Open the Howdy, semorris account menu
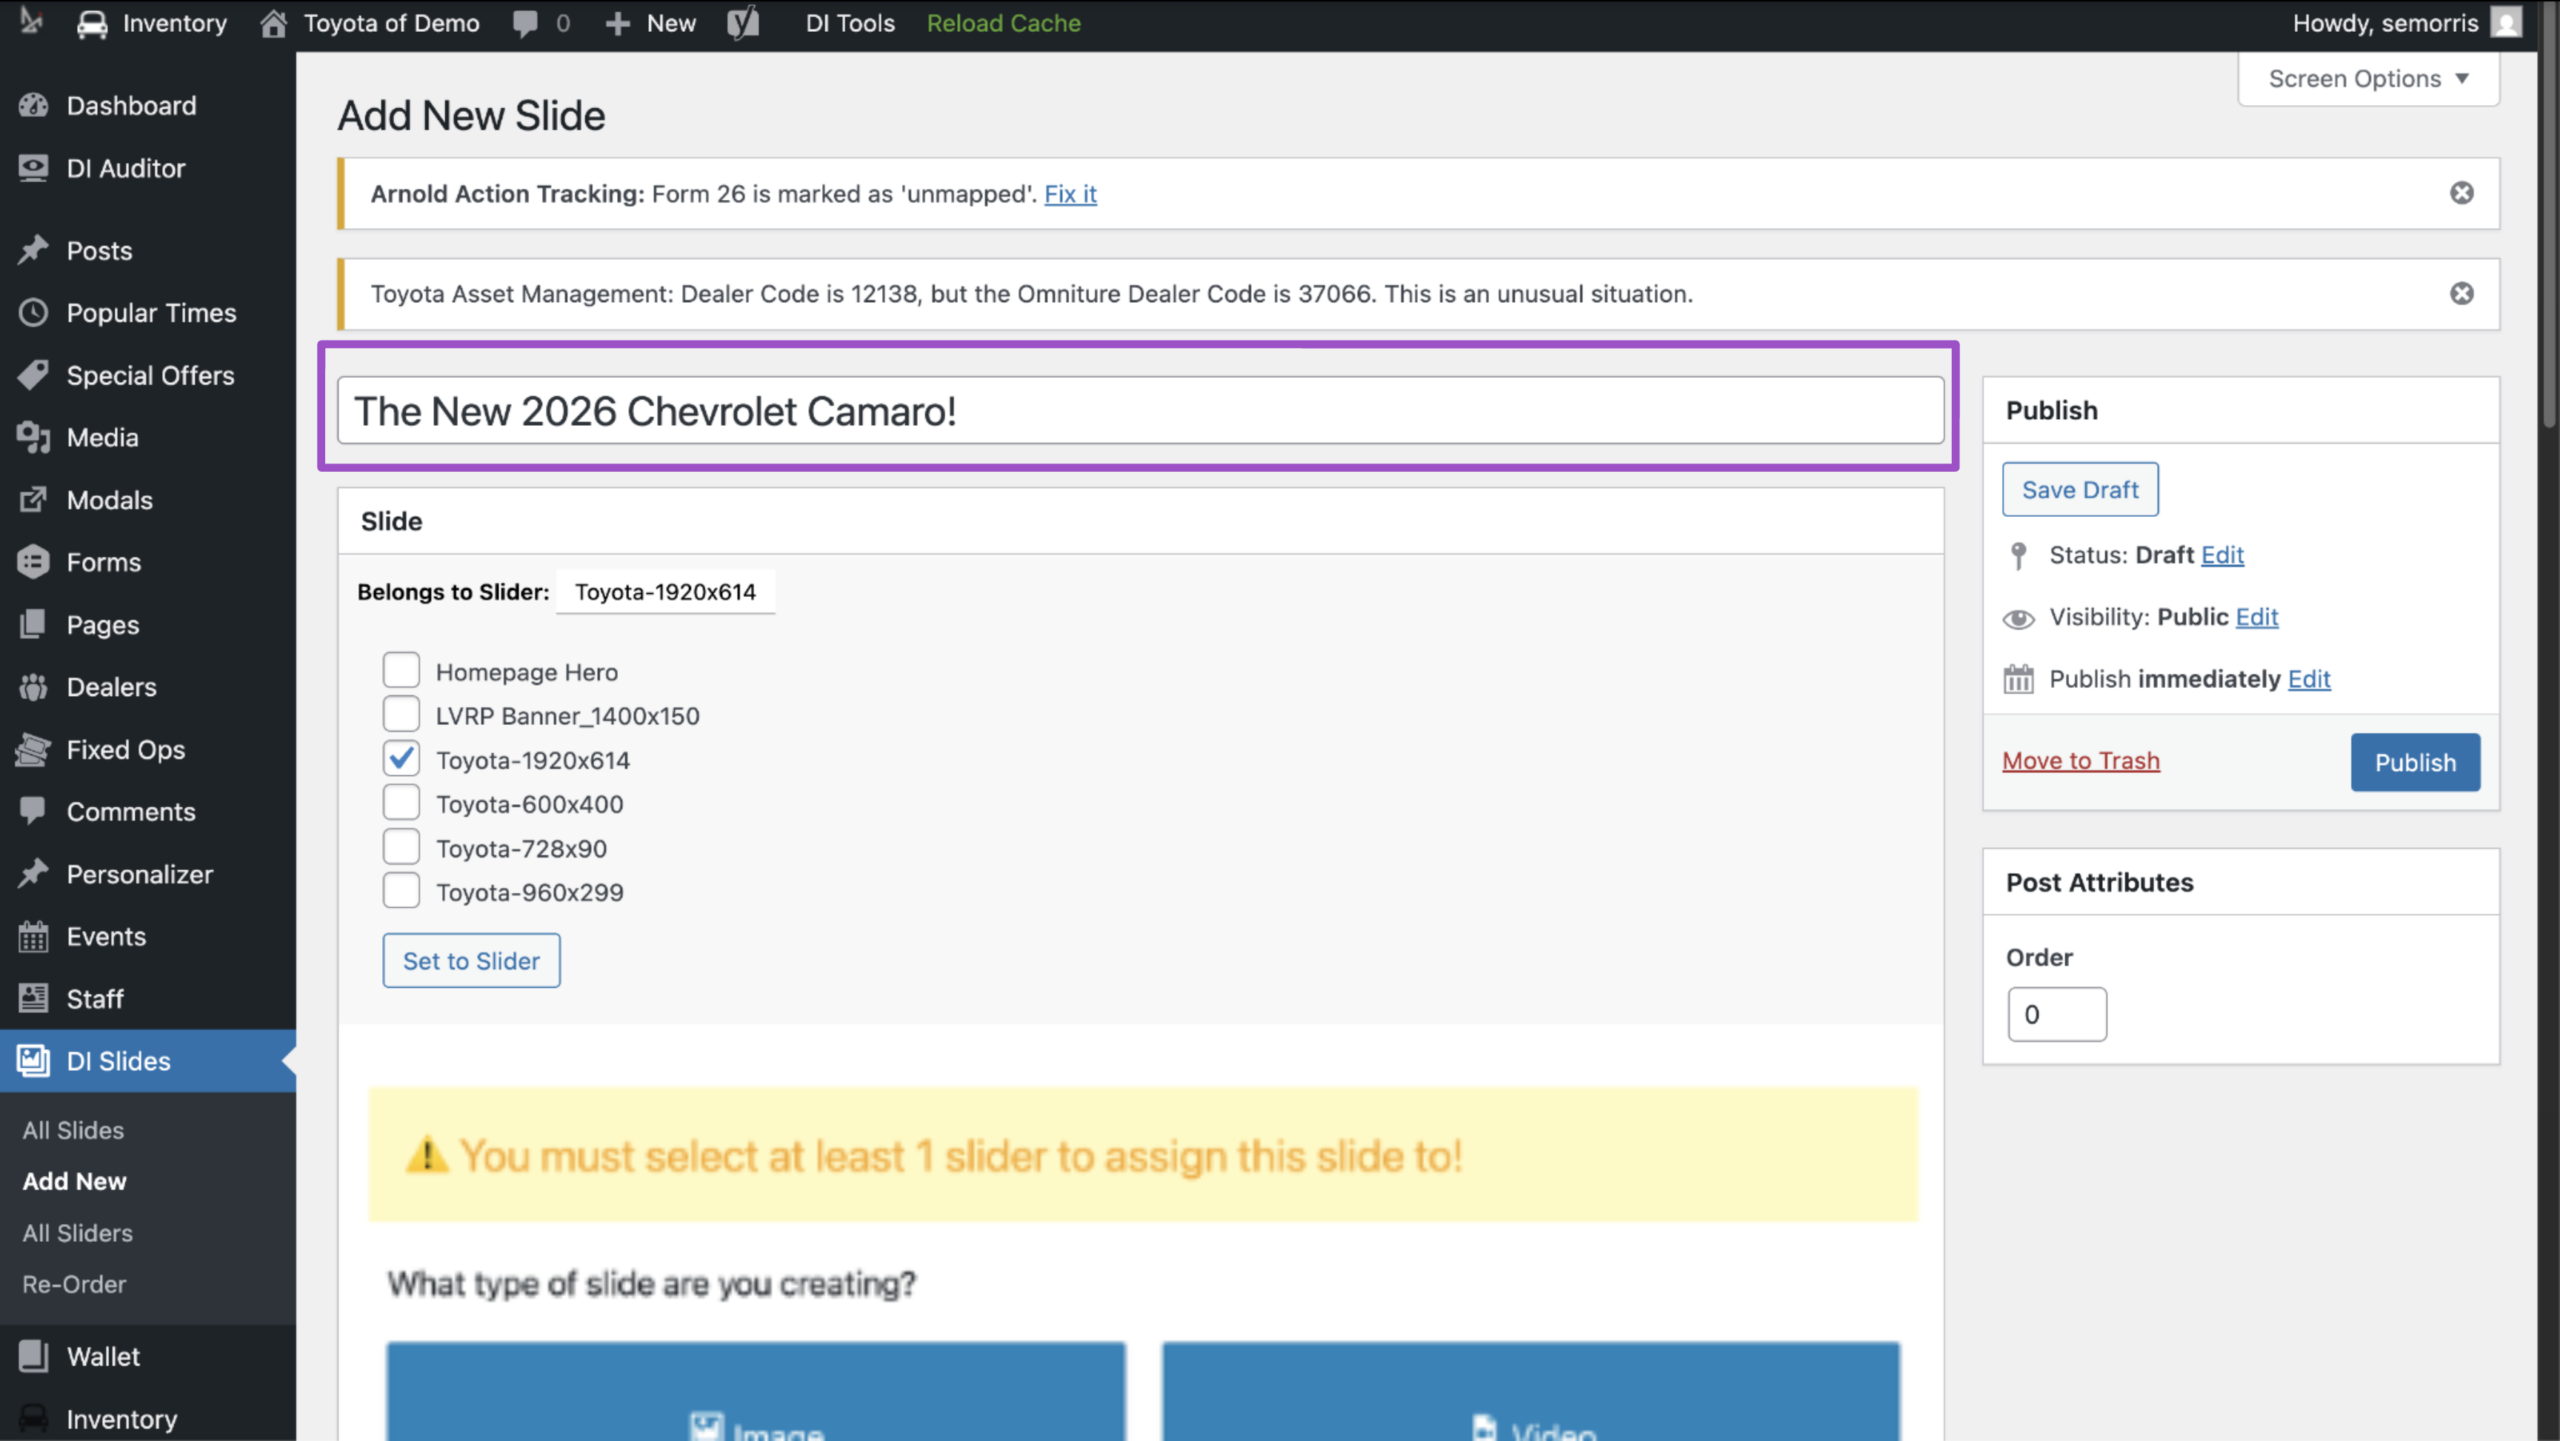The height and width of the screenshot is (1441, 2560). 2407,23
